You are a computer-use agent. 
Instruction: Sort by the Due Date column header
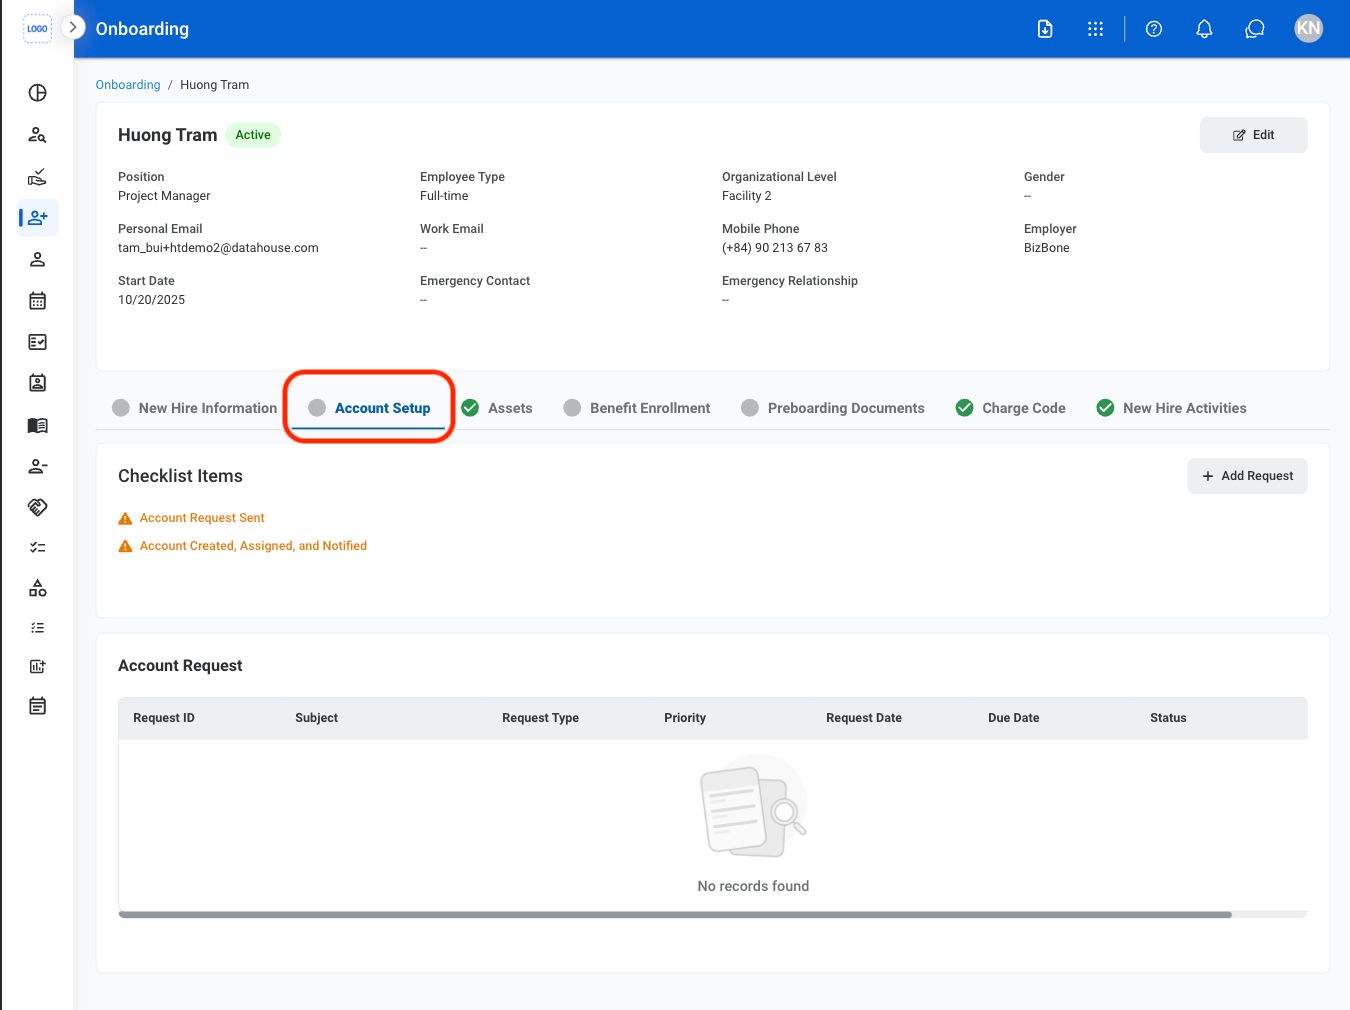point(1013,718)
